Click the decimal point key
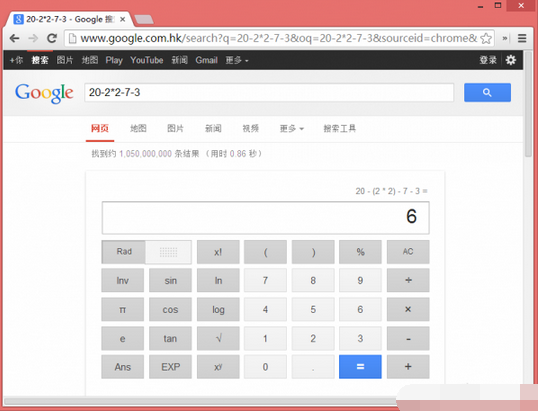The width and height of the screenshot is (538, 411). click(313, 367)
